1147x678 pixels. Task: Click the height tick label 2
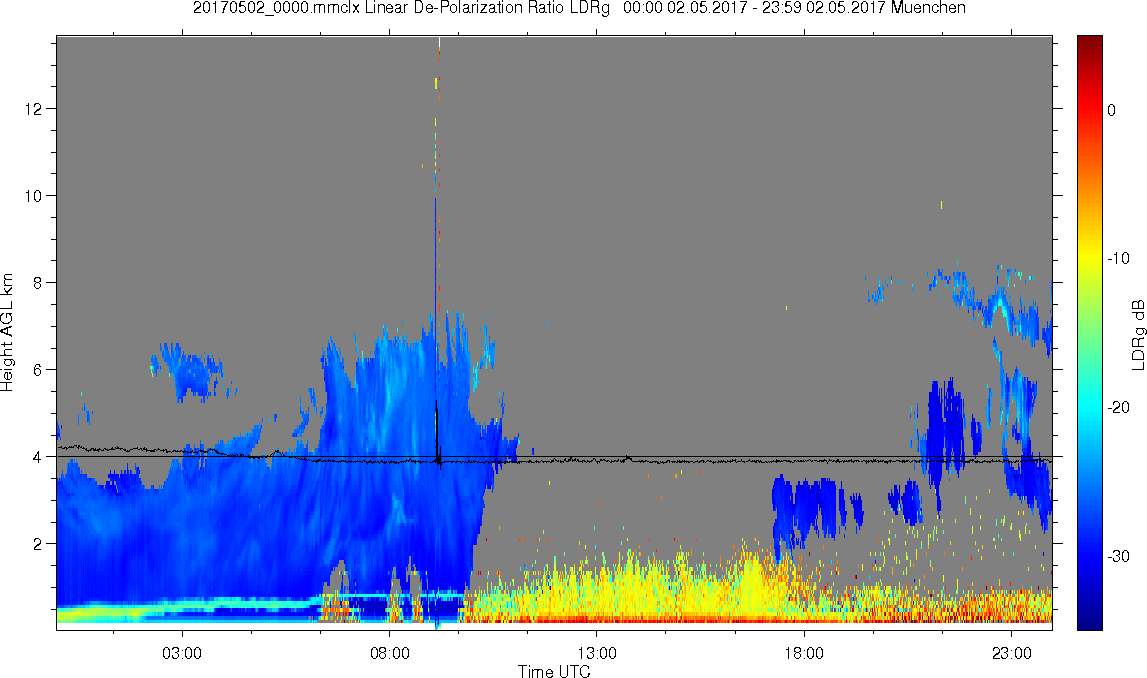click(x=39, y=544)
